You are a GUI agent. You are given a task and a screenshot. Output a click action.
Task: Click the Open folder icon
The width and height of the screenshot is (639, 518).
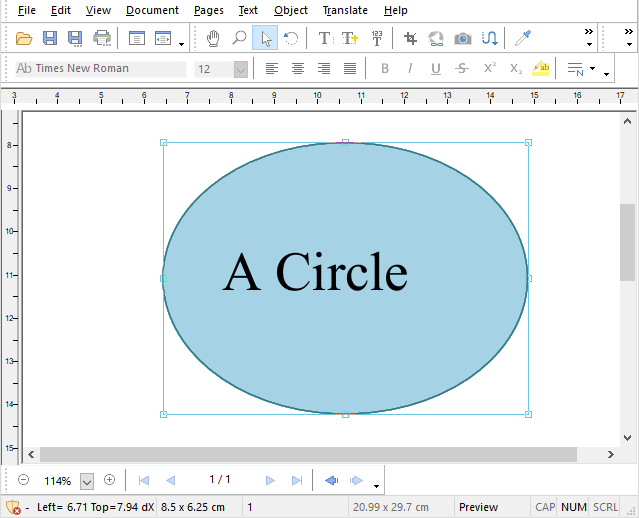[x=24, y=39]
